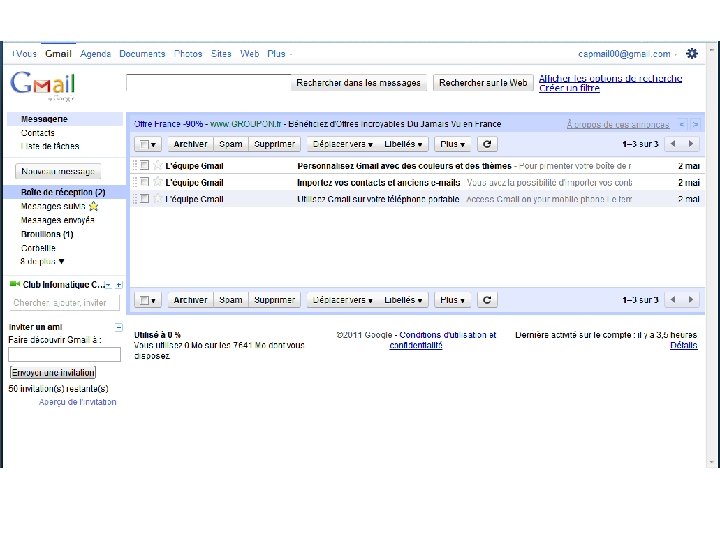
Task: Open Photos in top navigation bar
Action: pos(188,54)
